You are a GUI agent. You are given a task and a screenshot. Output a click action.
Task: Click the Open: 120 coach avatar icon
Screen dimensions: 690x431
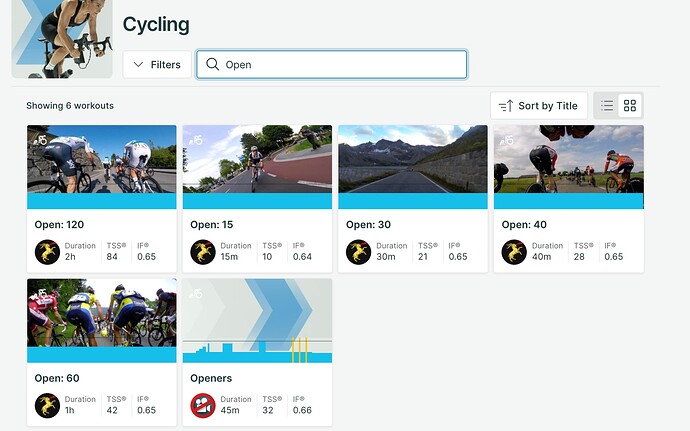tap(47, 251)
